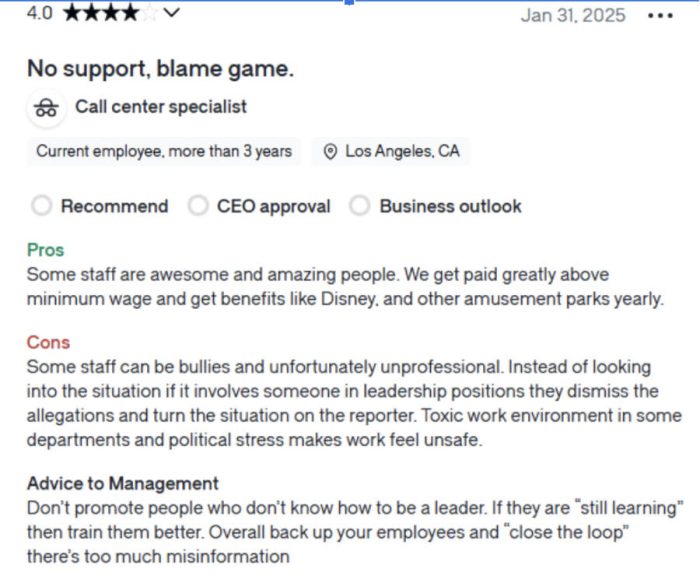700x583 pixels.
Task: Select the CEO approval indicator circle
Action: click(198, 206)
